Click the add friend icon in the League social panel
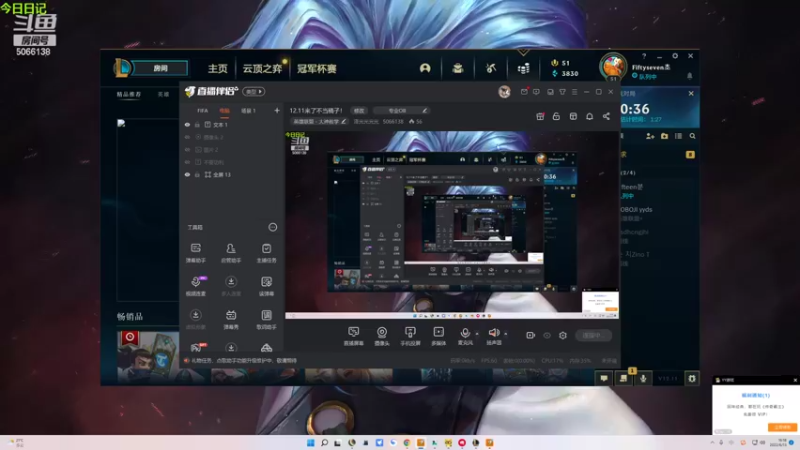The width and height of the screenshot is (800, 450). 650,136
